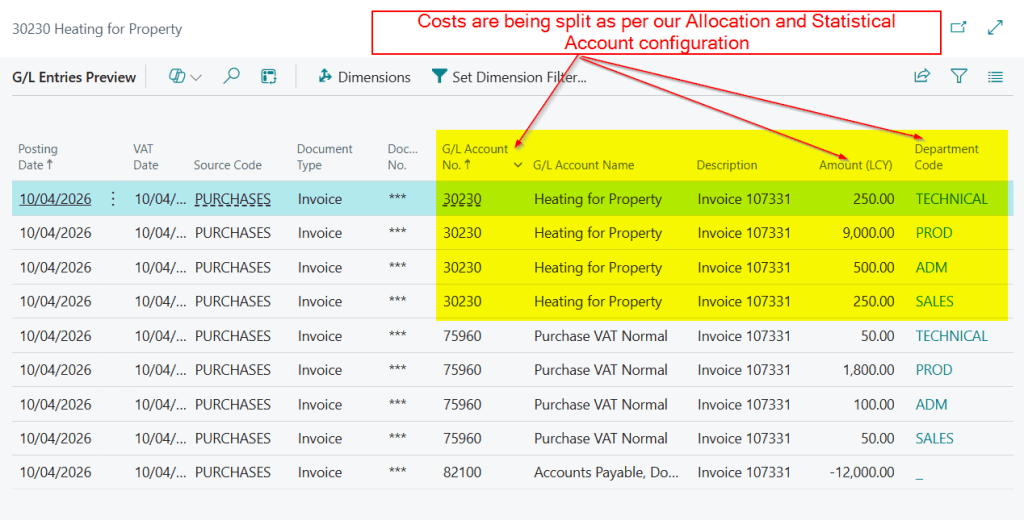Click the PROD department code for 9,000.00 row

pos(934,233)
